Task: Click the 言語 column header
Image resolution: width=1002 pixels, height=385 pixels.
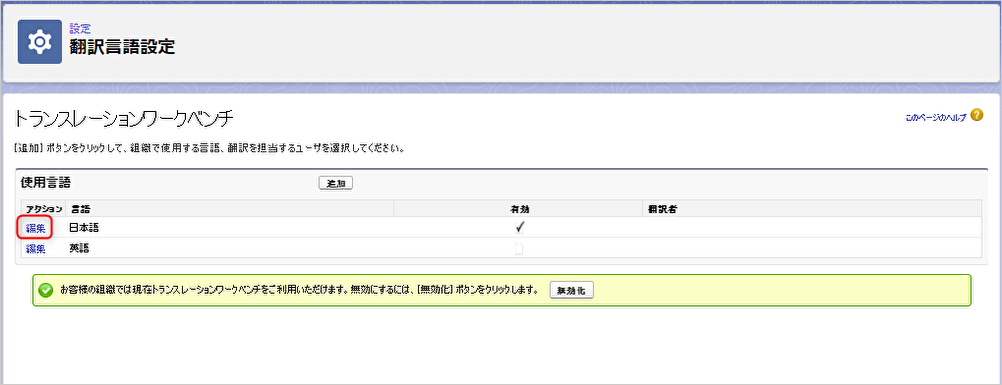Action: pyautogui.click(x=80, y=209)
